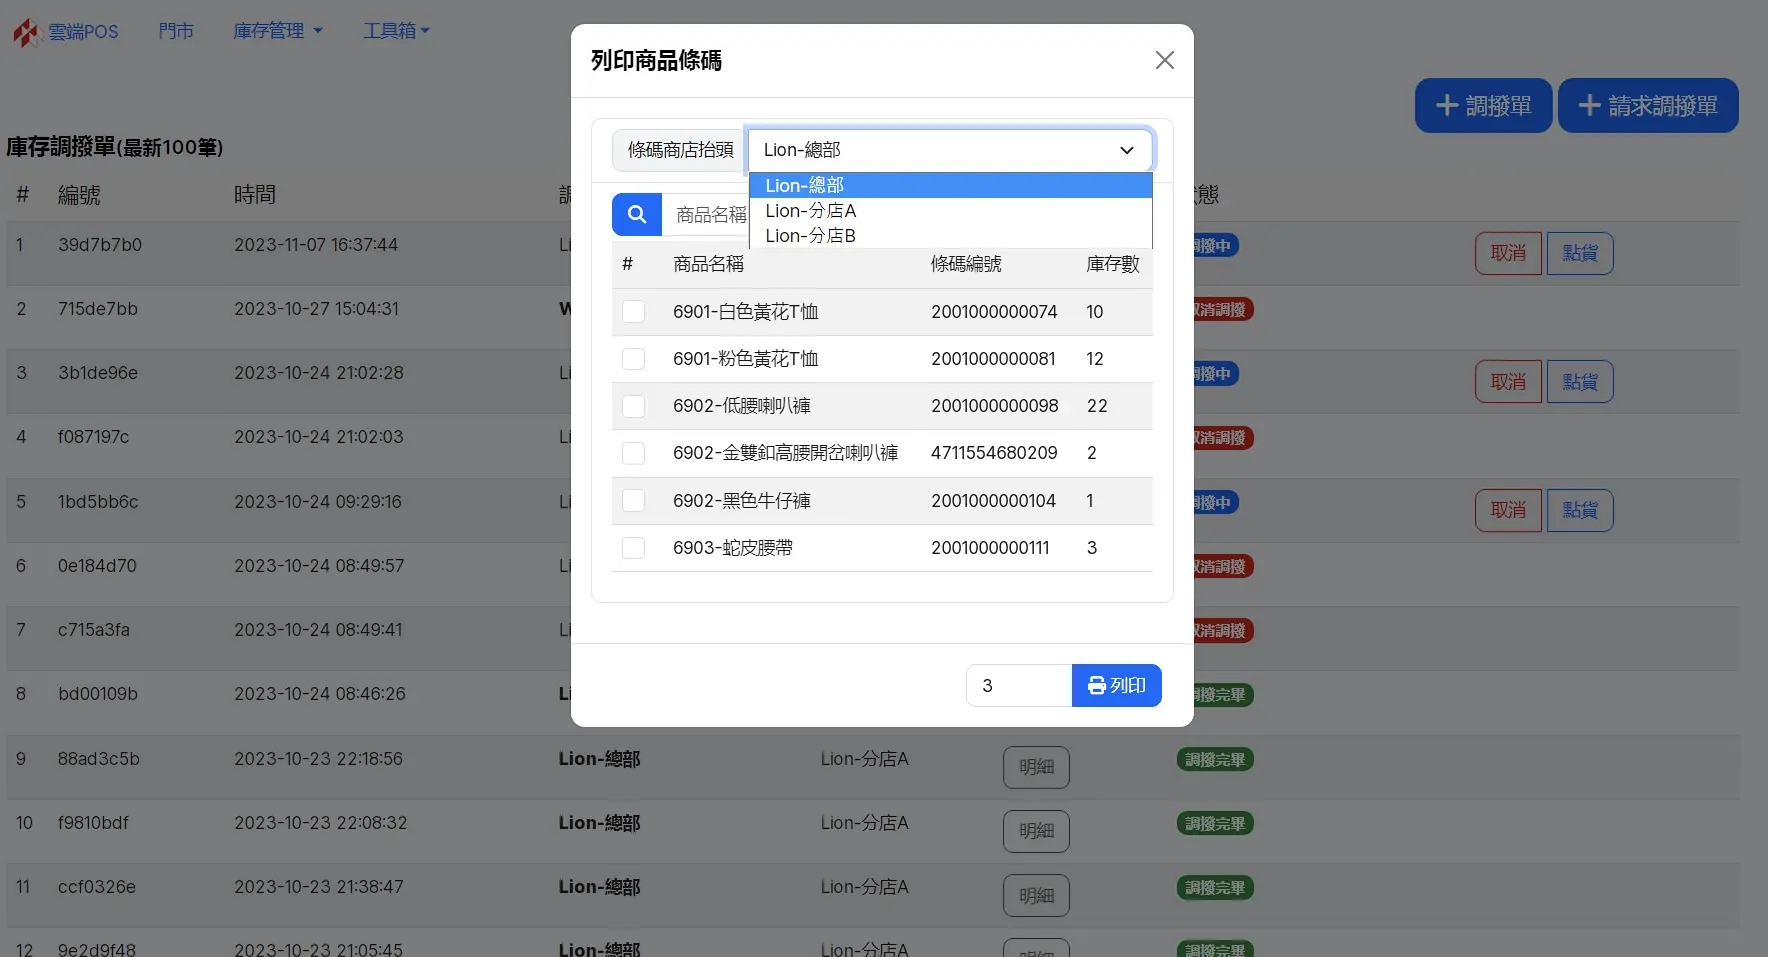Click 明細 button for row 88ad3c5b
1768x957 pixels.
1036,767
